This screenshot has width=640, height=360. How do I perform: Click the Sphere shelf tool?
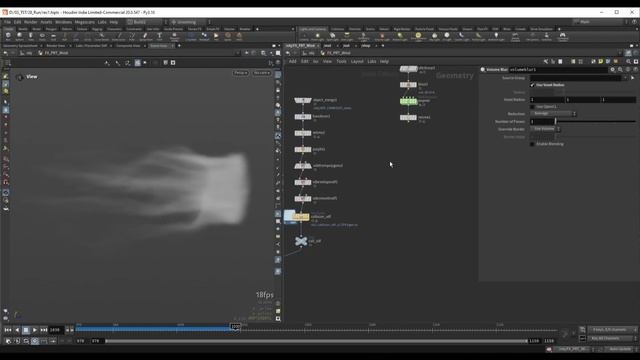click(x=19, y=37)
